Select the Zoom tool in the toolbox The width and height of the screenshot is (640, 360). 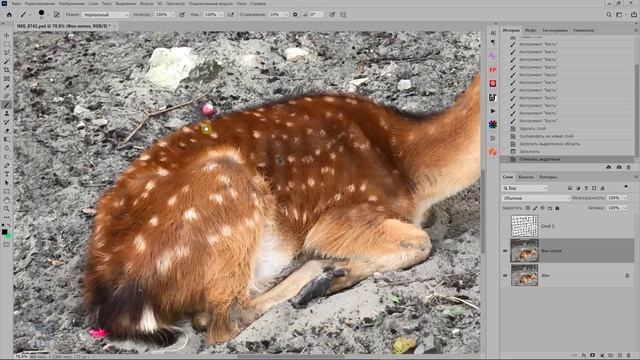[7, 208]
